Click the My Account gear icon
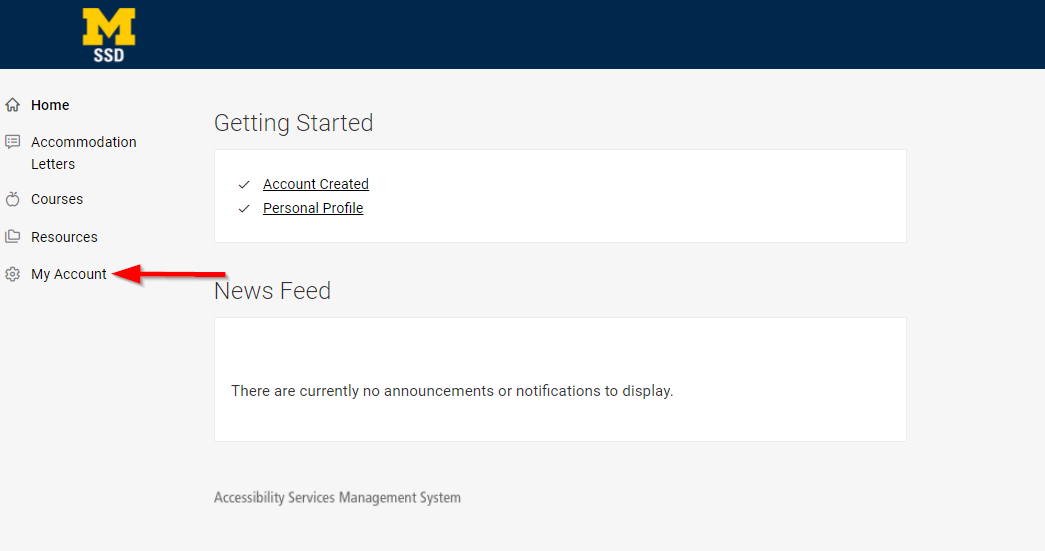Screen dimensions: 1045x551 tap(13, 274)
